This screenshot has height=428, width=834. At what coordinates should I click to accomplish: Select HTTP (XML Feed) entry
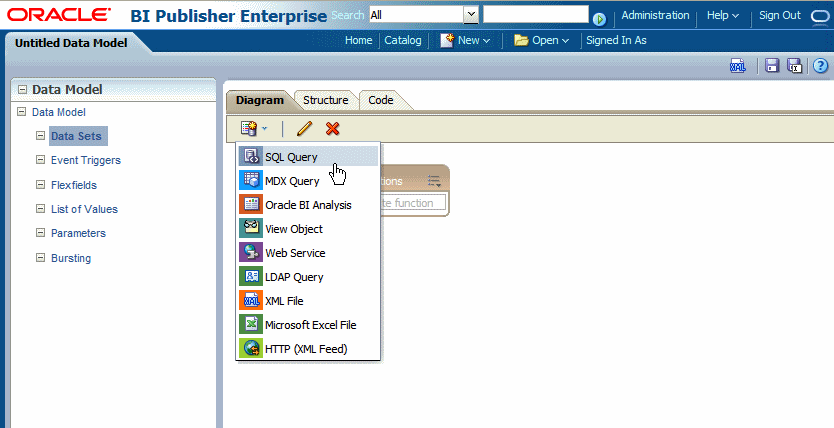pyautogui.click(x=308, y=348)
